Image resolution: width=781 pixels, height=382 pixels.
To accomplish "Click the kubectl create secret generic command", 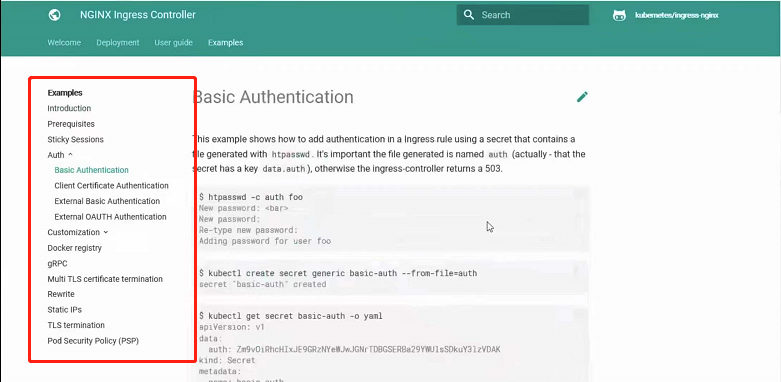I will (x=338, y=273).
